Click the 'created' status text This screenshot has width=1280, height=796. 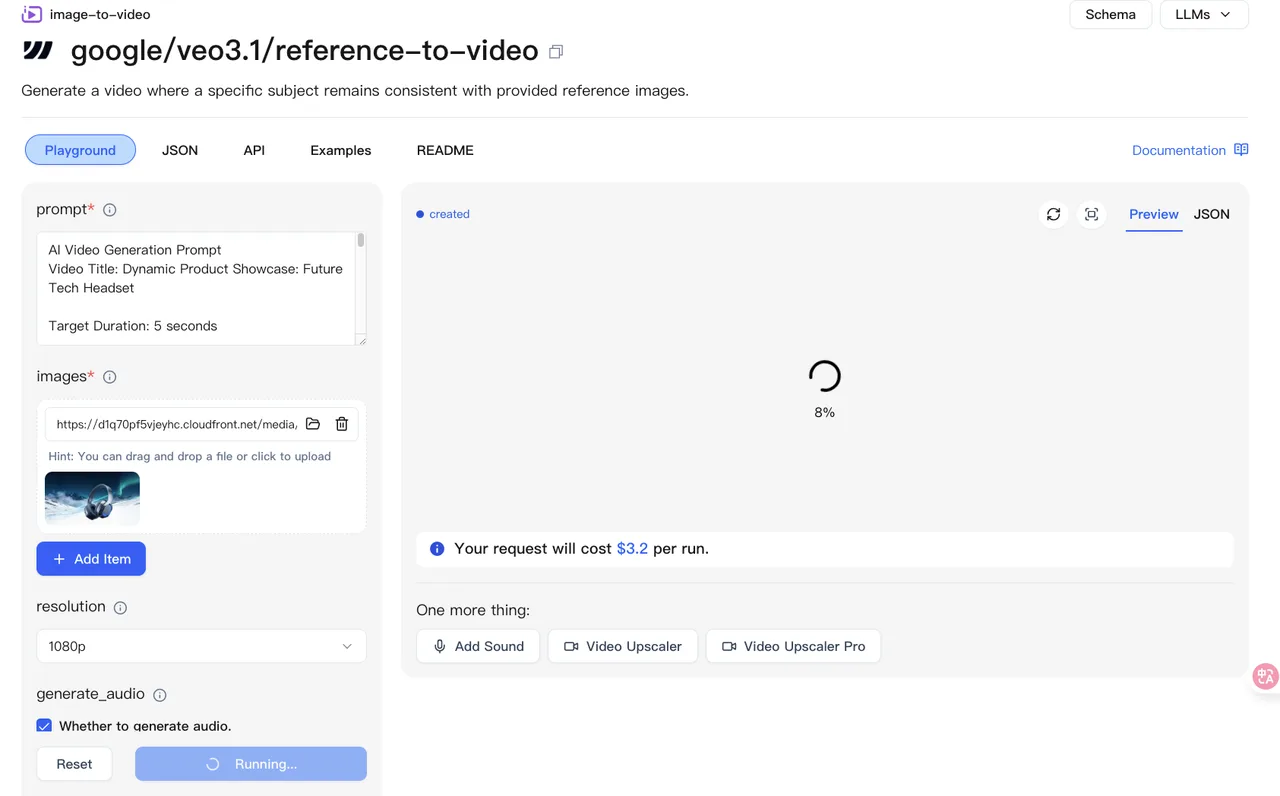coord(449,214)
